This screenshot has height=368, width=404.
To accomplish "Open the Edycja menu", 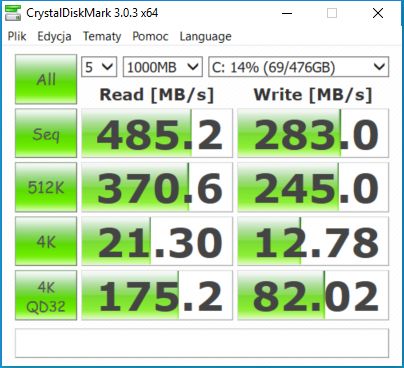I will [54, 36].
